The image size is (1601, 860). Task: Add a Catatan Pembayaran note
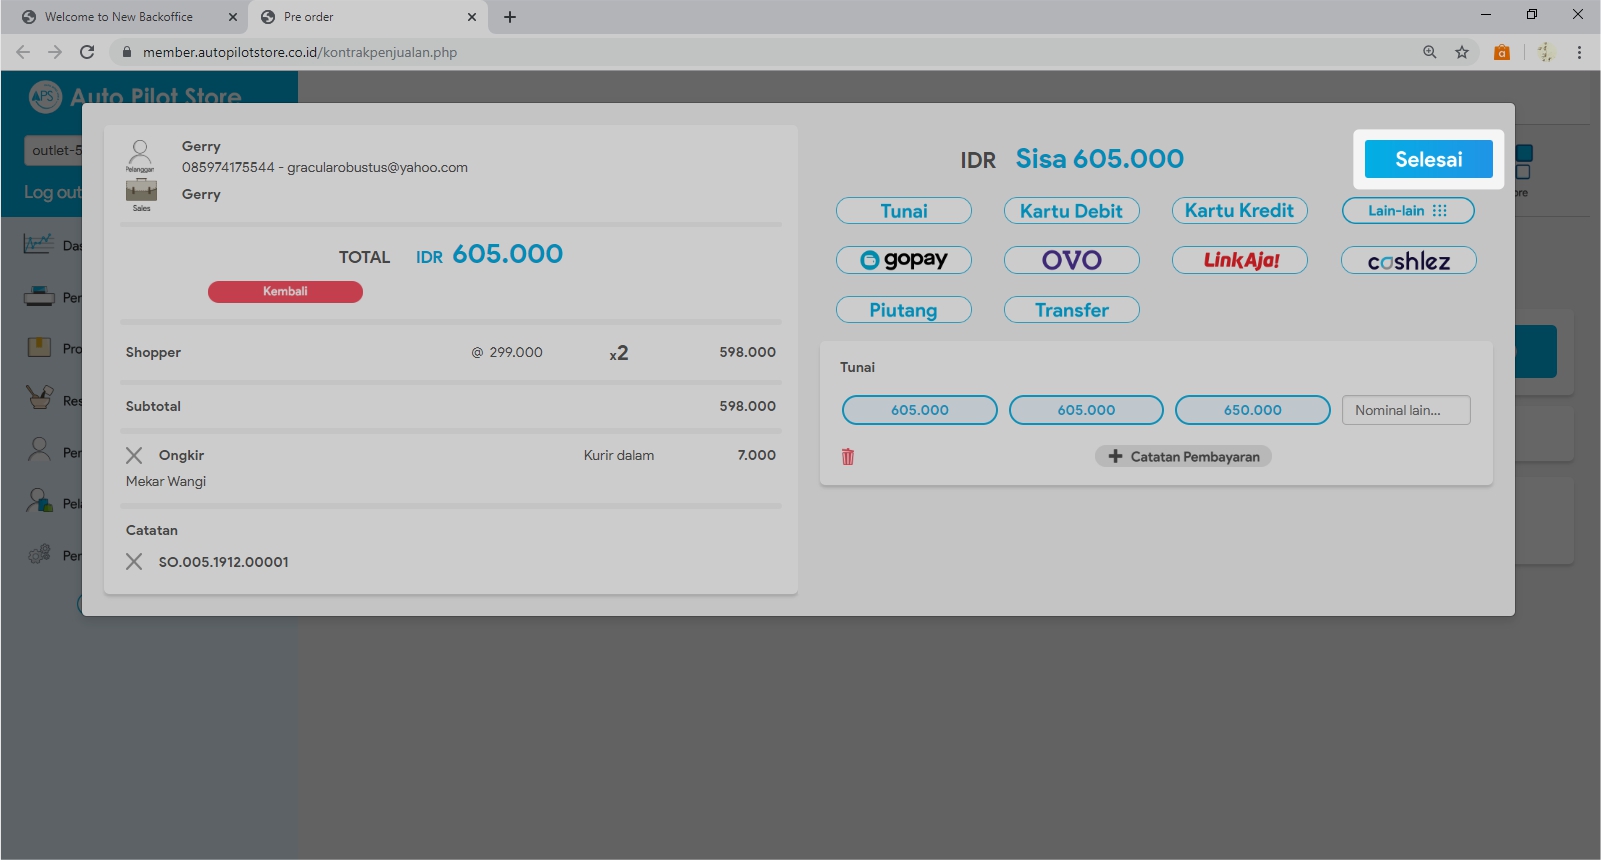(x=1183, y=457)
